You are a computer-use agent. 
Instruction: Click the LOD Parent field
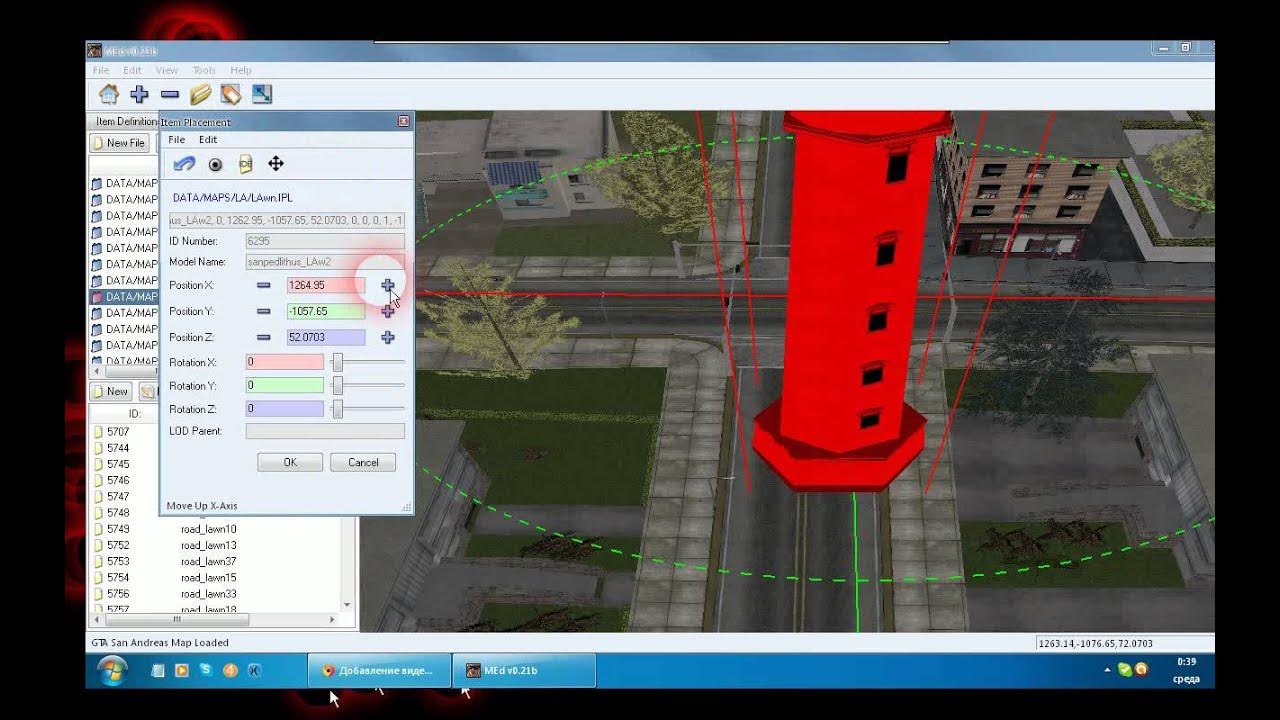[325, 431]
